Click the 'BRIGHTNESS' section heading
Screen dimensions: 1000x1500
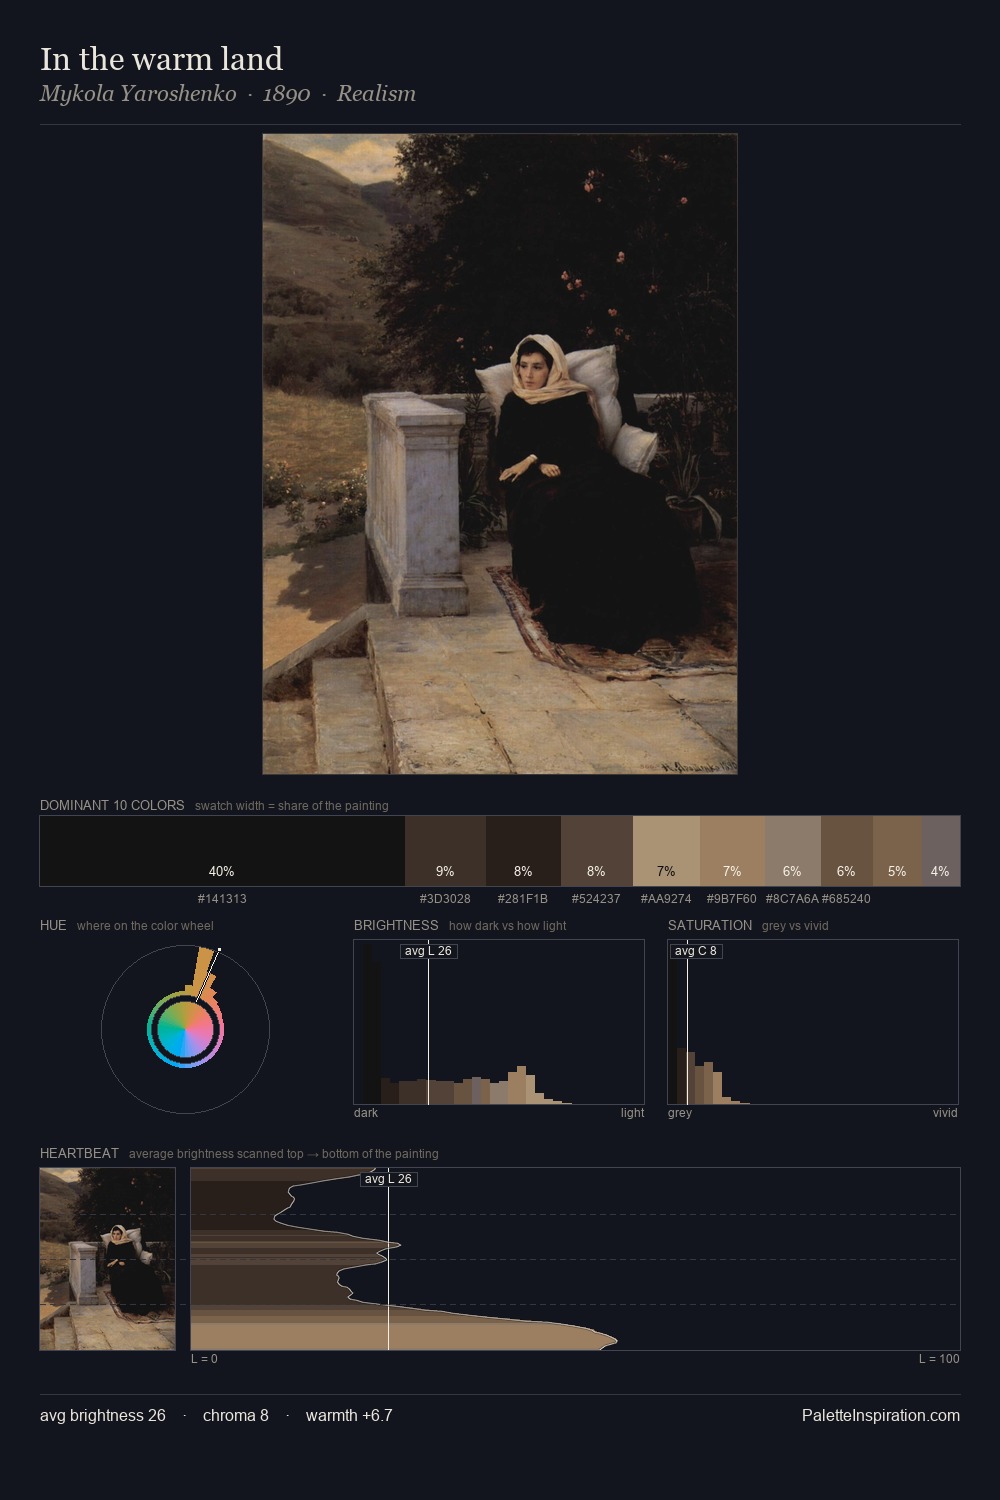(396, 925)
